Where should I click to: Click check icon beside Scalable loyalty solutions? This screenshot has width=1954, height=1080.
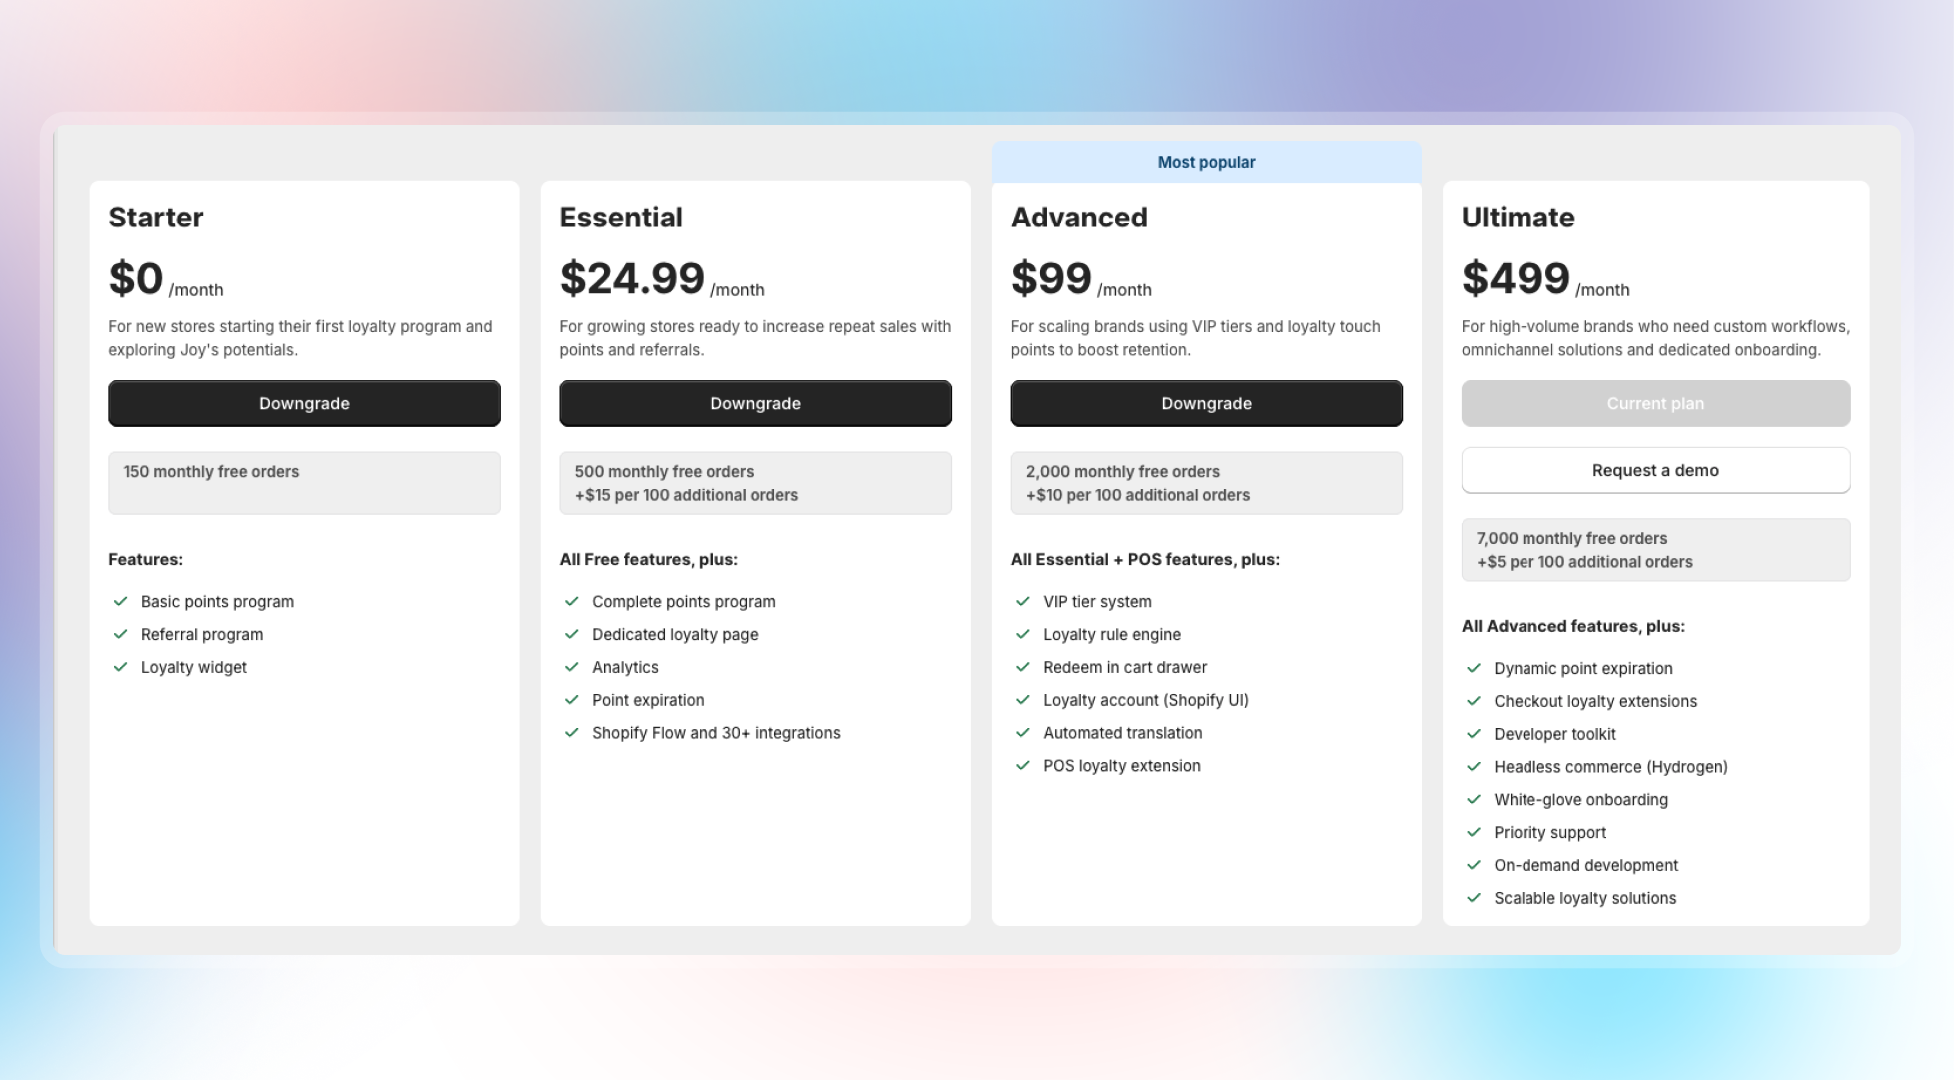tap(1474, 898)
